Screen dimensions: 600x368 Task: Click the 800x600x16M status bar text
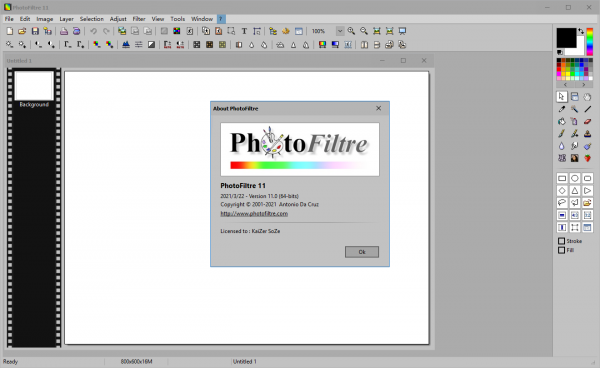point(136,361)
